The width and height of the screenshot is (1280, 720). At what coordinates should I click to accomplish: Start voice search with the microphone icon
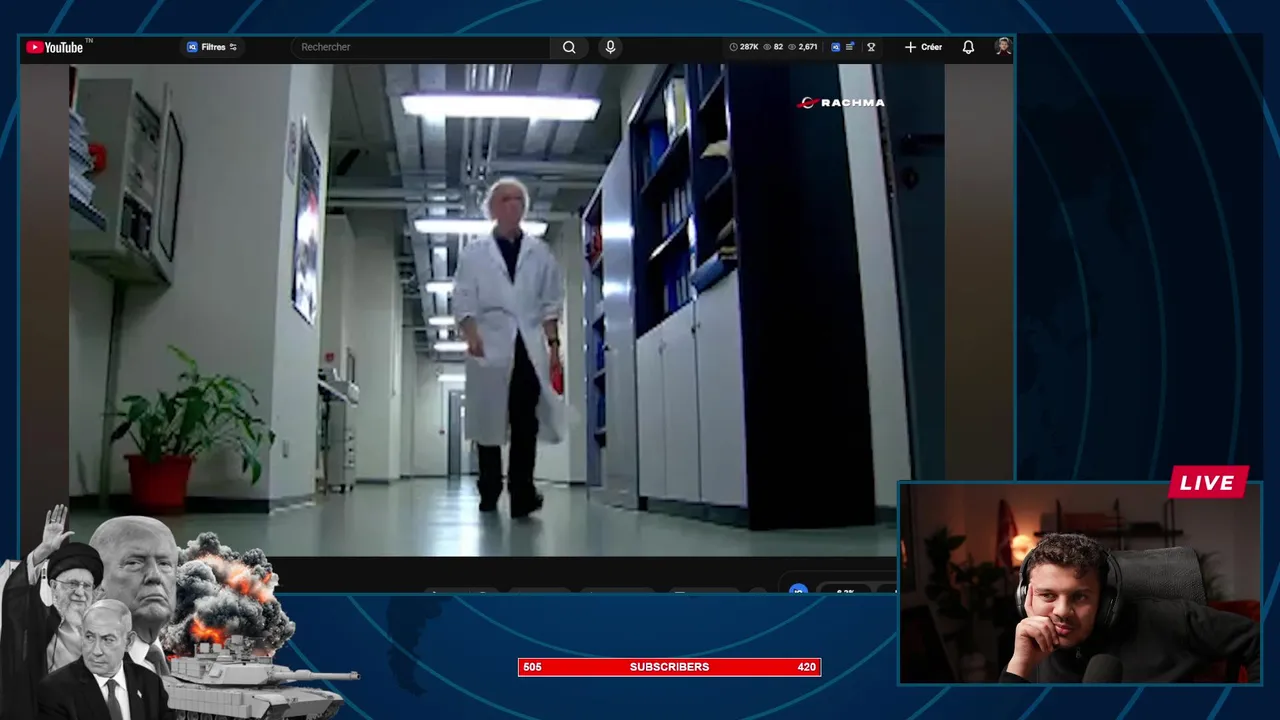click(x=610, y=47)
